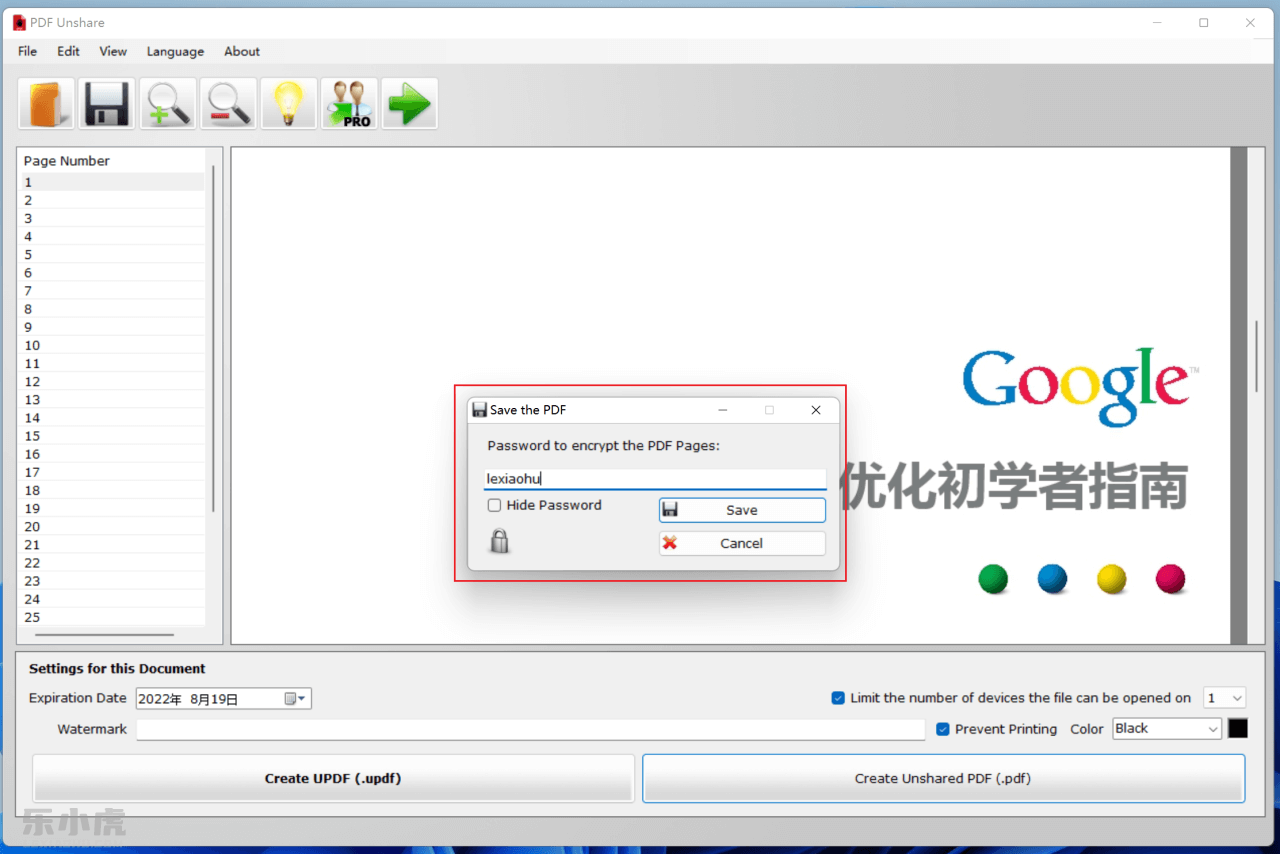Viewport: 1280px width, 854px height.
Task: Select page 2 in the page list
Action: 113,200
